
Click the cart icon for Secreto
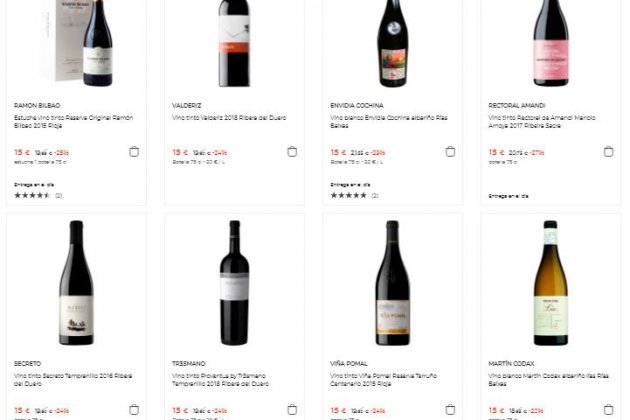tap(134, 410)
